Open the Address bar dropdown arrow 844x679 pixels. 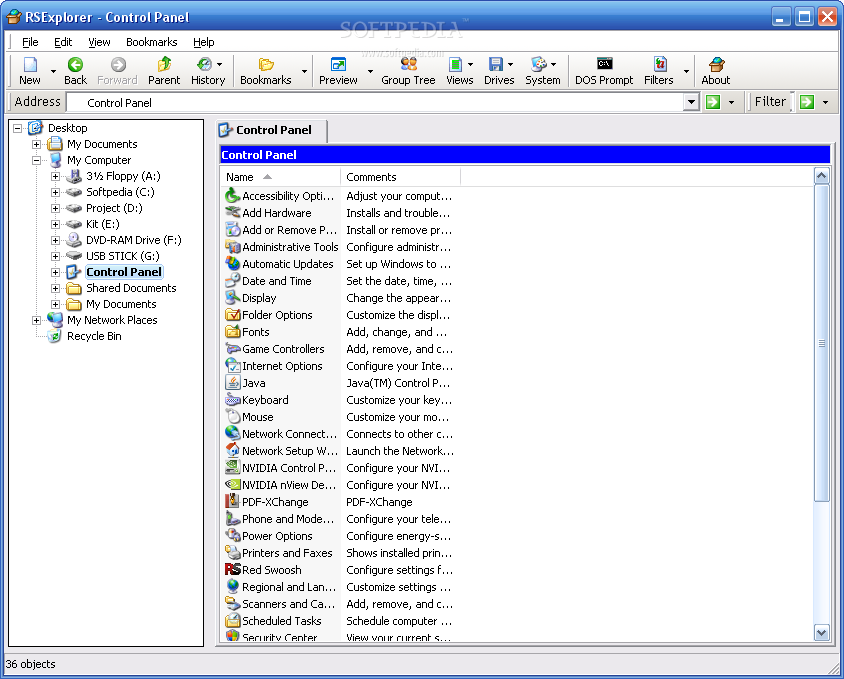coord(691,102)
